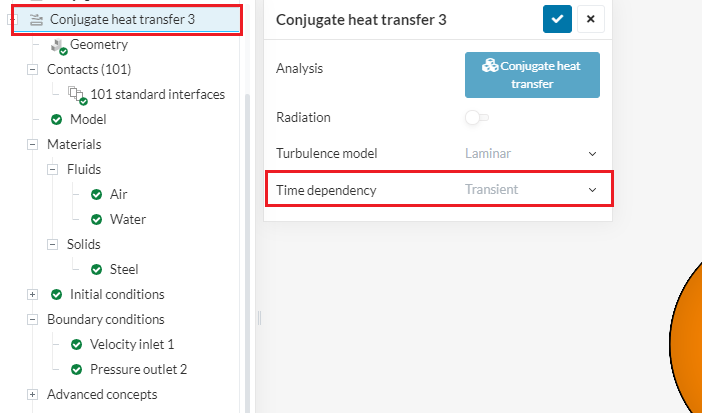Click the Conjugate heat transfer analysis button

point(532,75)
